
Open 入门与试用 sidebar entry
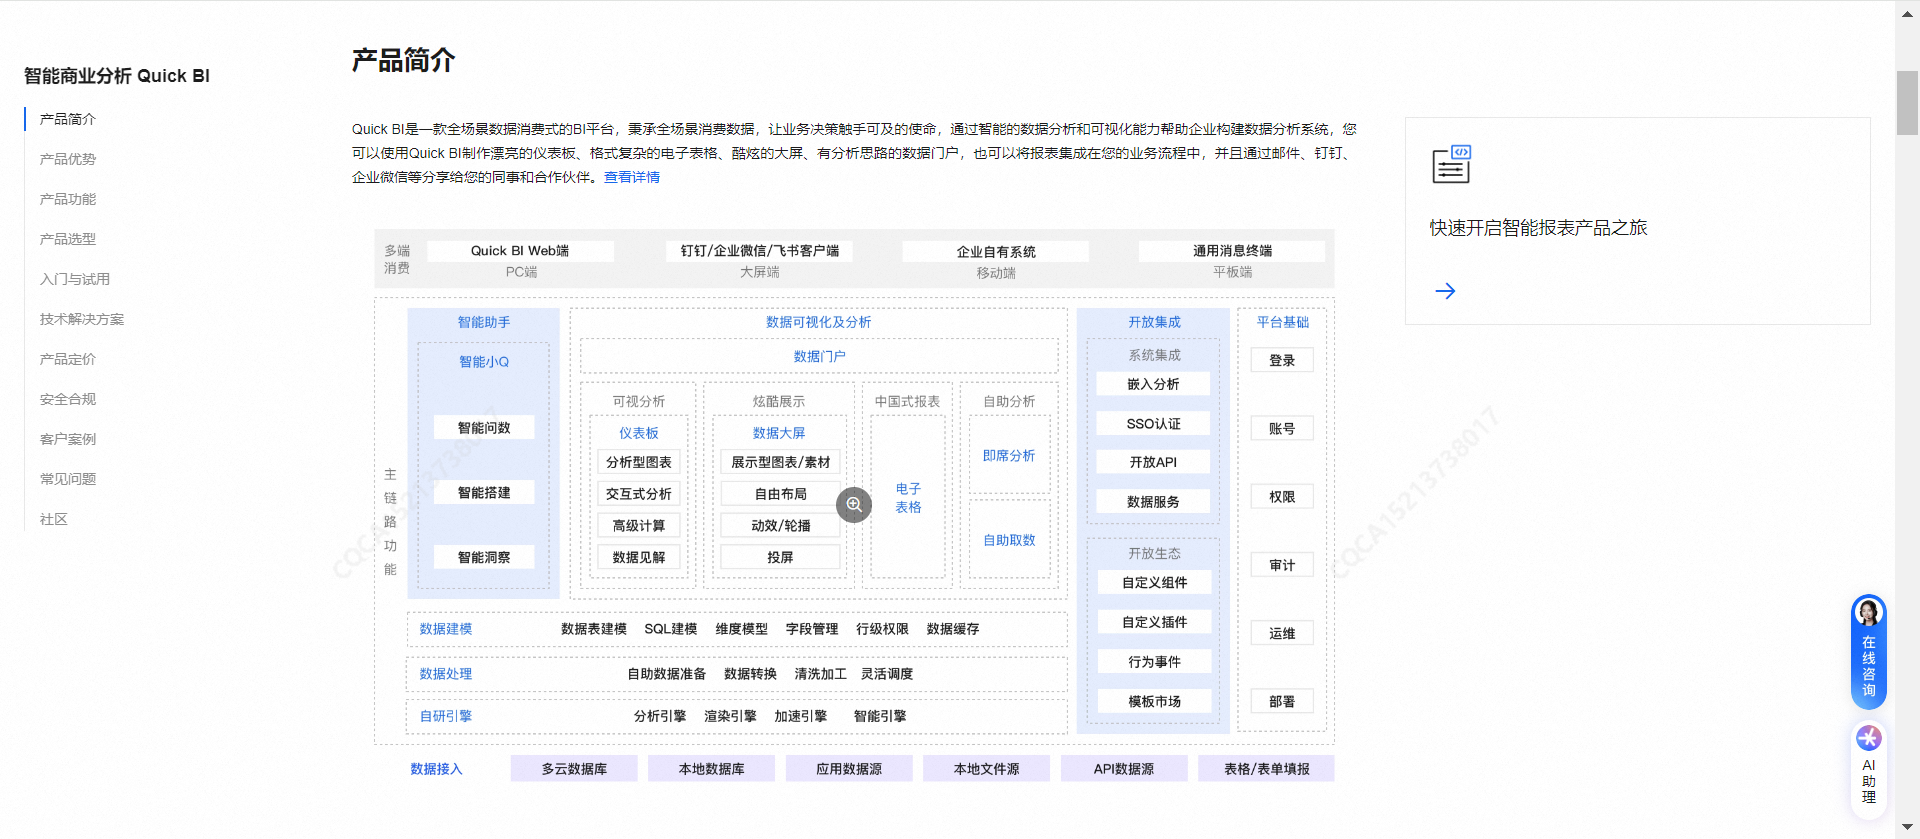pyautogui.click(x=75, y=279)
